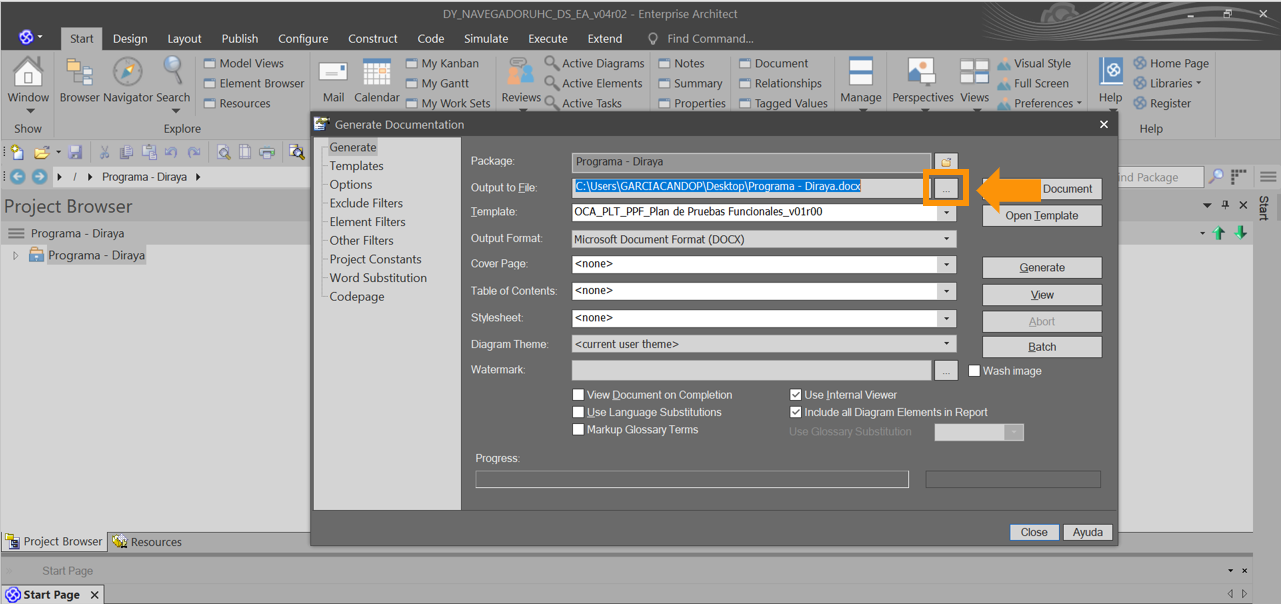Screen dimensions: 1281x604
Task: Click the Output to File path field
Action: pos(750,187)
